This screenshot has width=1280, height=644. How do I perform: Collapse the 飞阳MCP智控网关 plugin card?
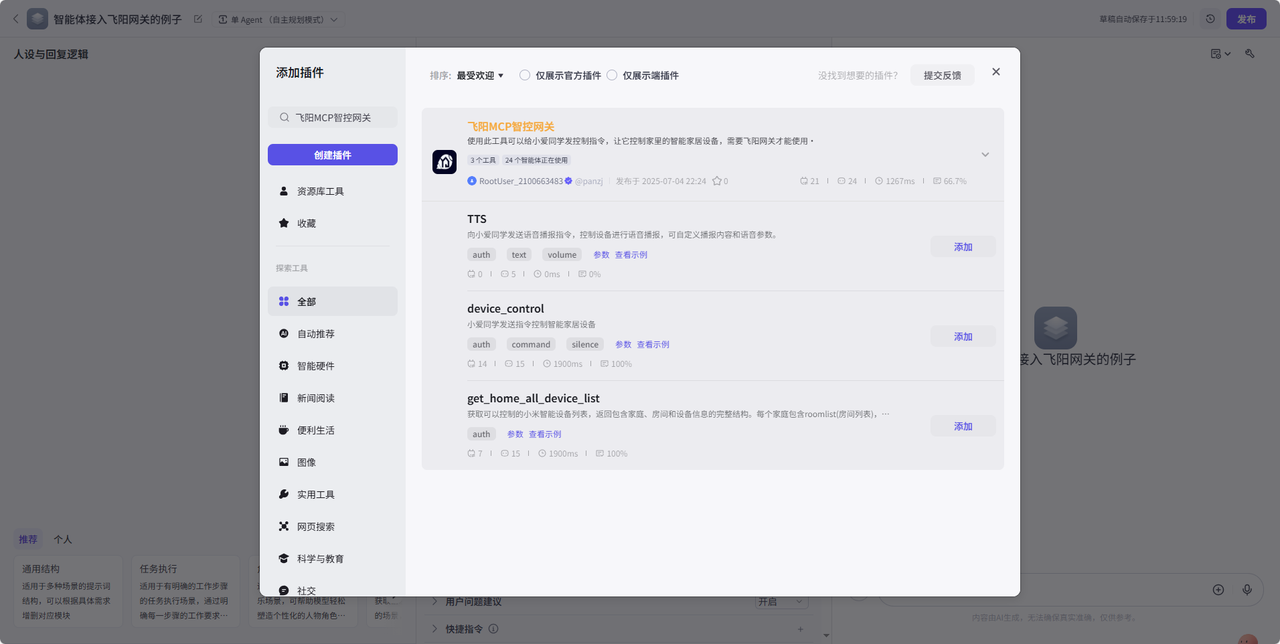click(x=985, y=154)
